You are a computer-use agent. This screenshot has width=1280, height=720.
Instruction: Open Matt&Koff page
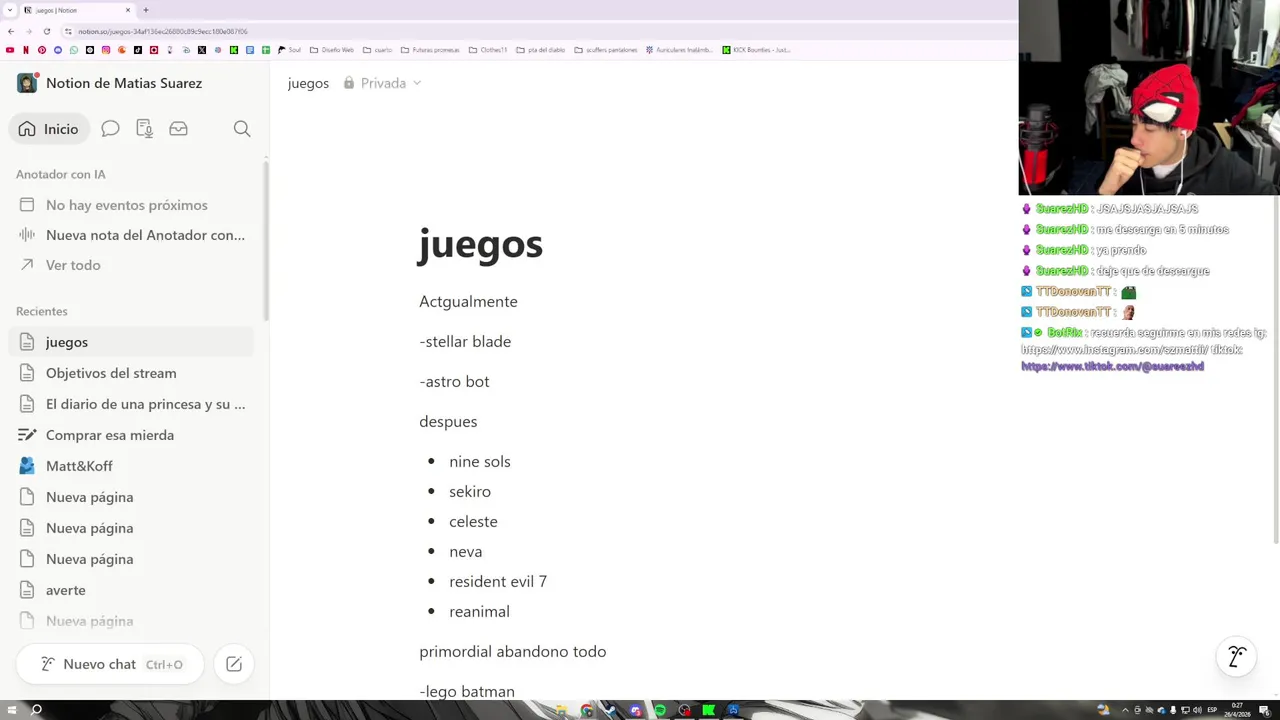click(x=131, y=466)
